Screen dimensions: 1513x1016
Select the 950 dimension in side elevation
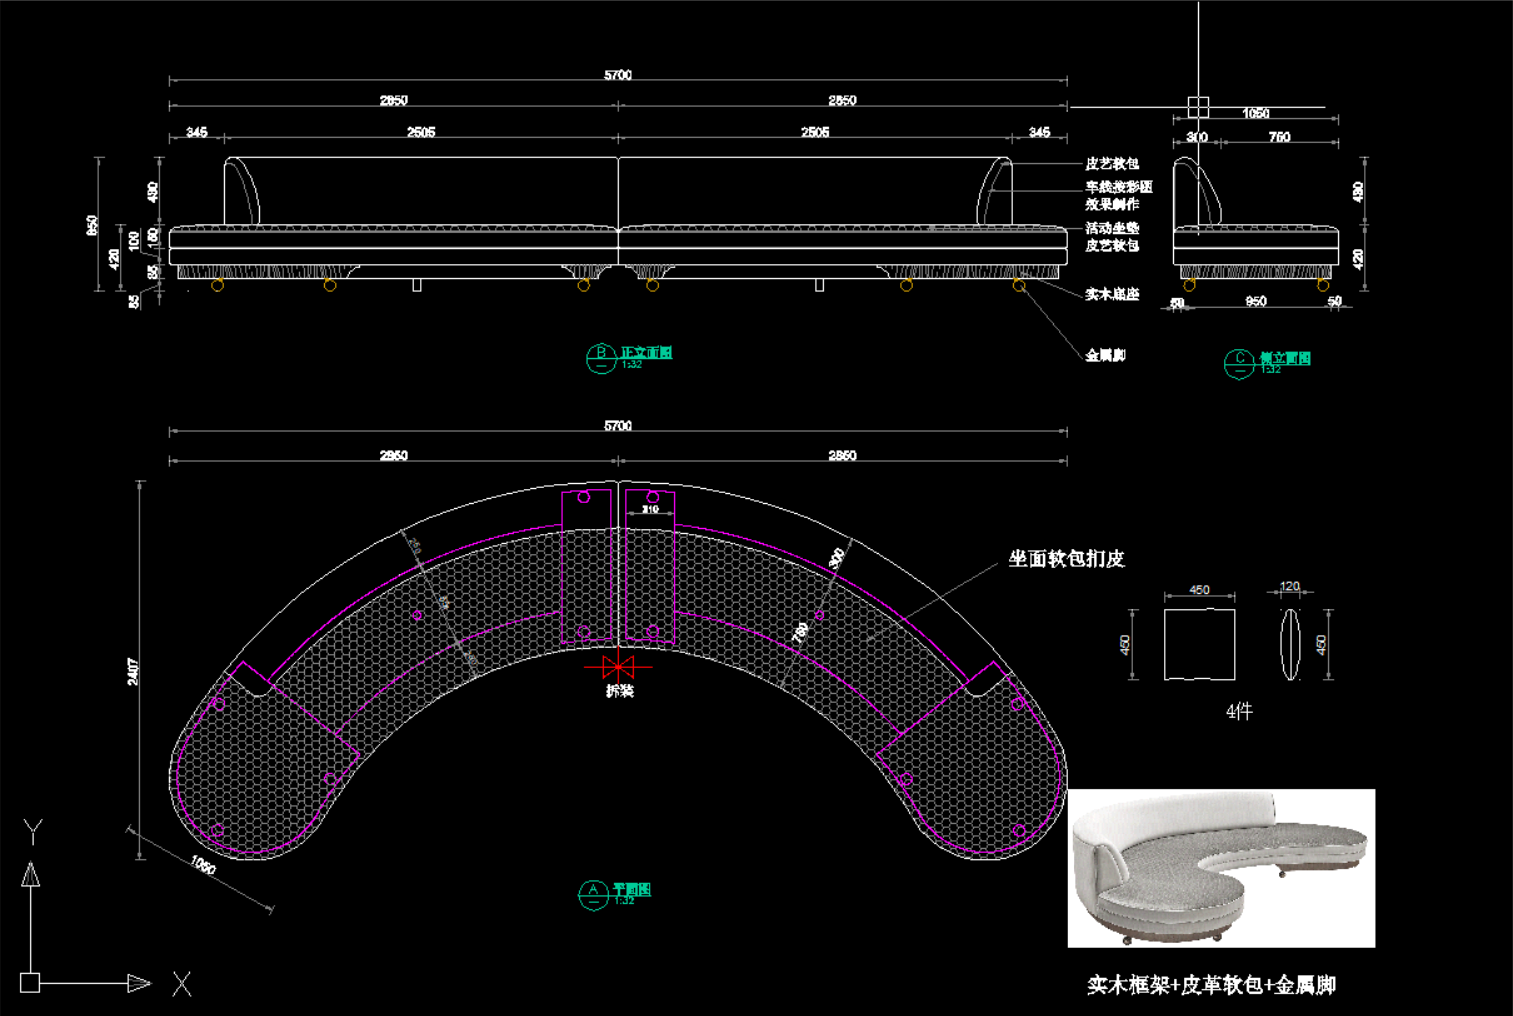[x=1256, y=301]
